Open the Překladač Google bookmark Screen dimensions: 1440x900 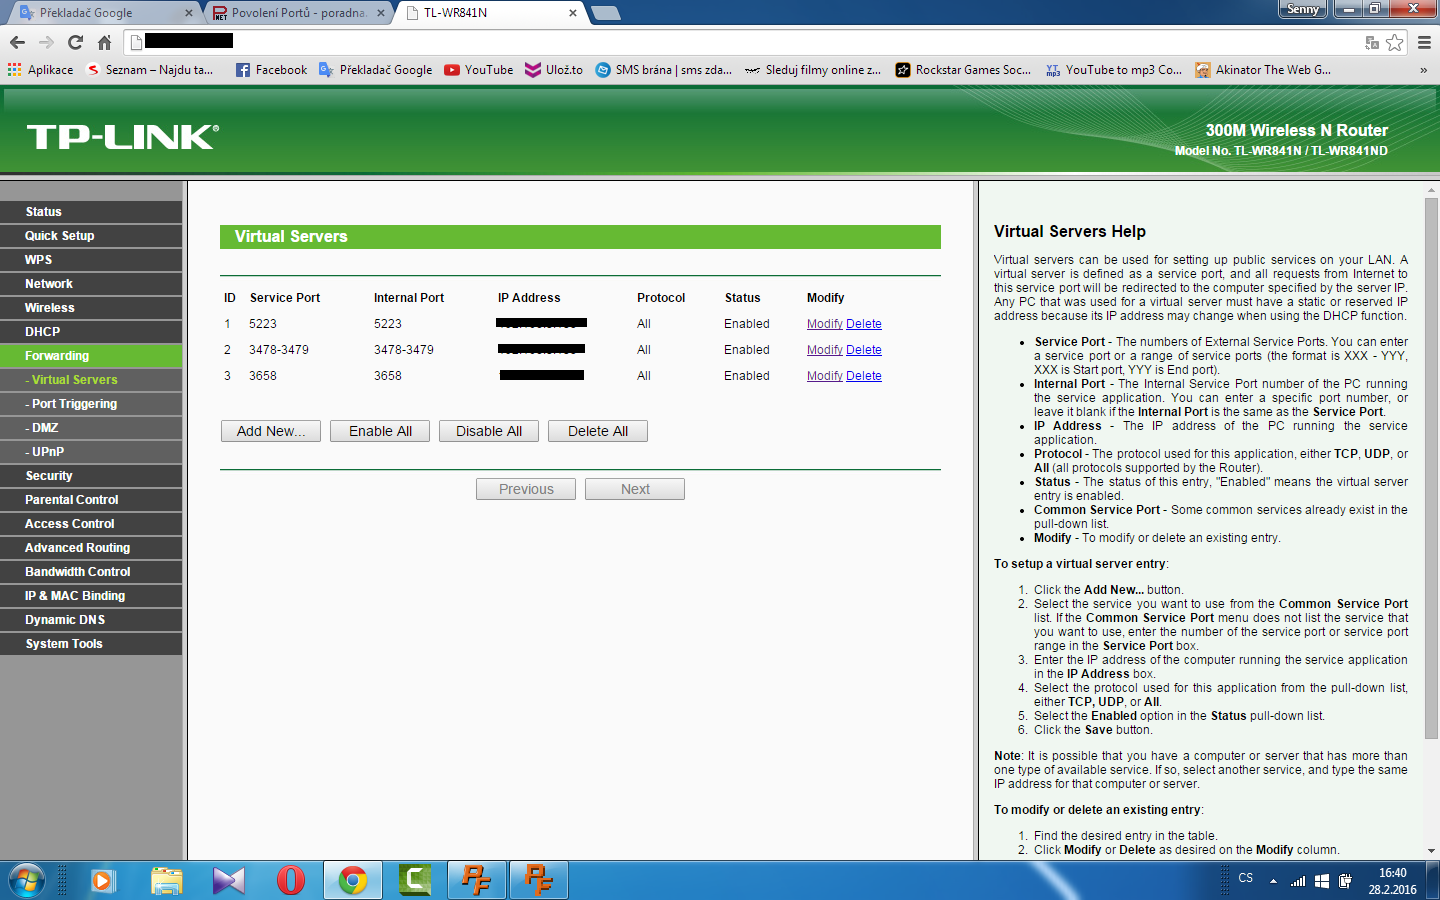[375, 70]
